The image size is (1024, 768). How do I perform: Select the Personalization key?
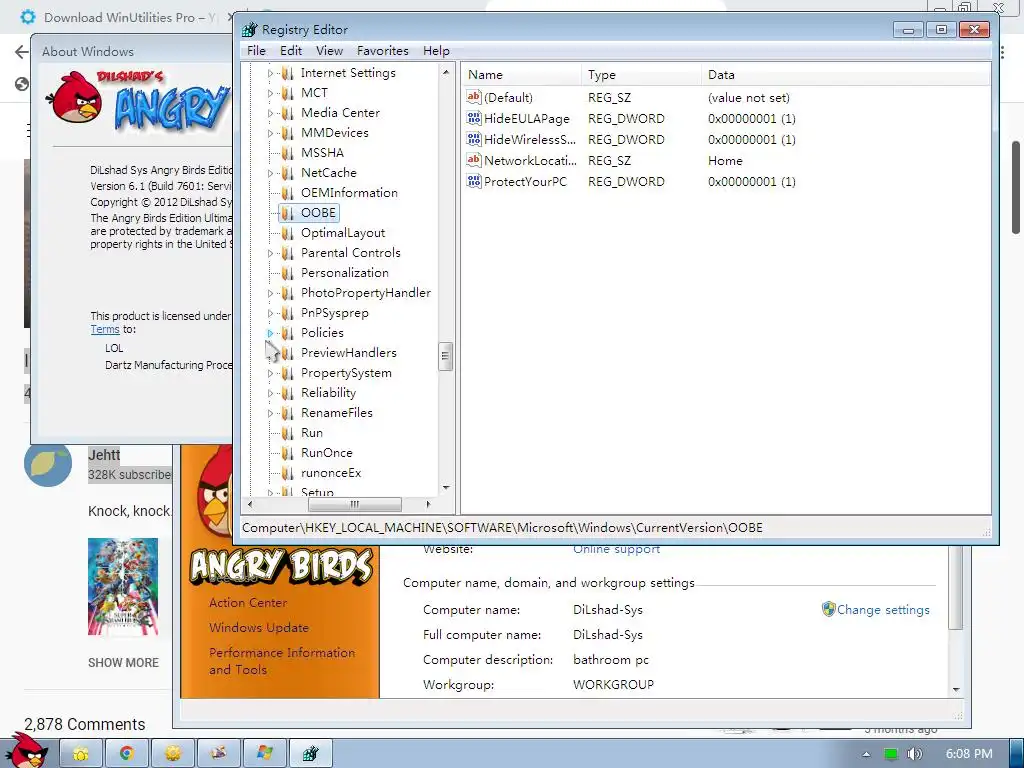[x=345, y=273]
